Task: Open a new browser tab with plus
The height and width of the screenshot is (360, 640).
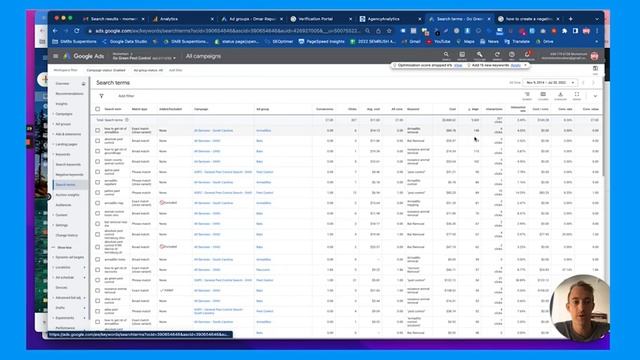Action: 571,19
